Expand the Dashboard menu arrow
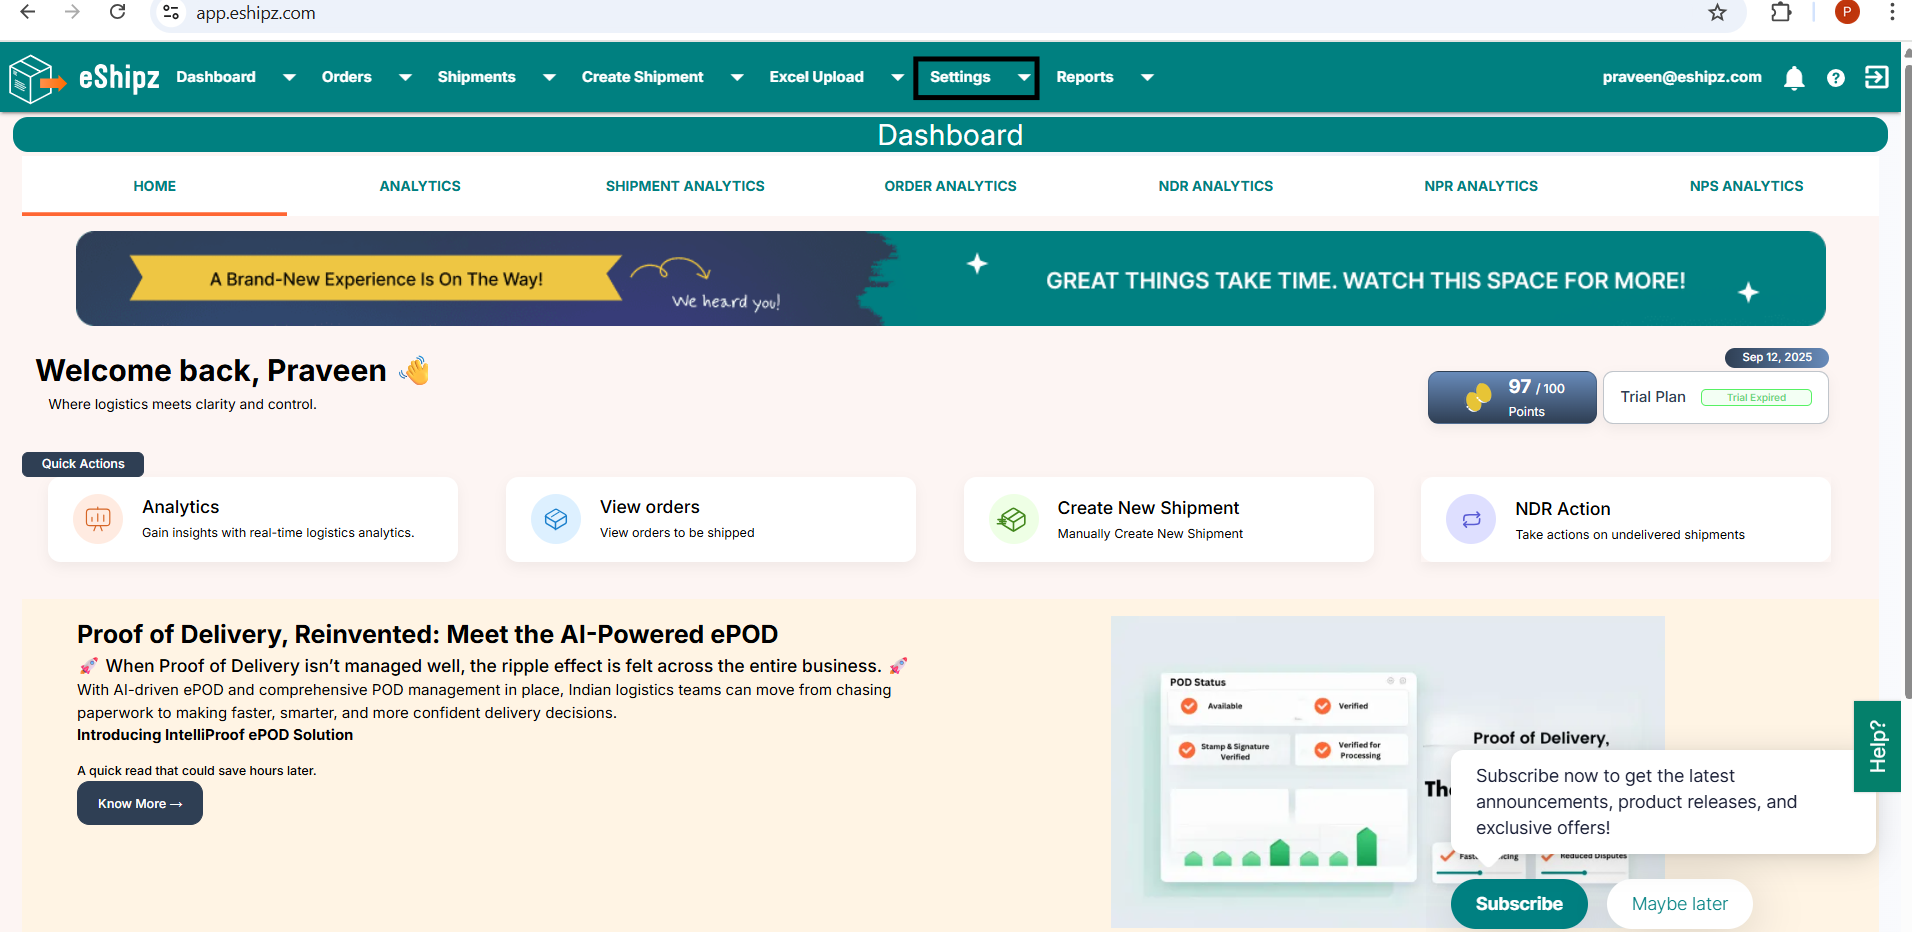The width and height of the screenshot is (1912, 932). click(x=289, y=77)
